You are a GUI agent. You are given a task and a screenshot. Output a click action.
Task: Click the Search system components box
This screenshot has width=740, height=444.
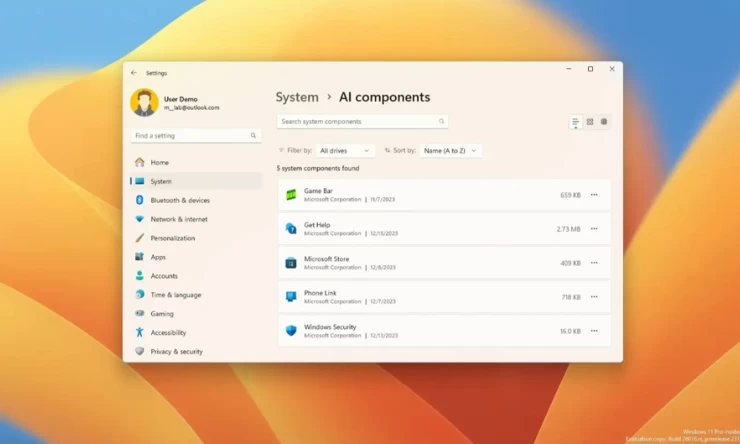[x=362, y=121]
